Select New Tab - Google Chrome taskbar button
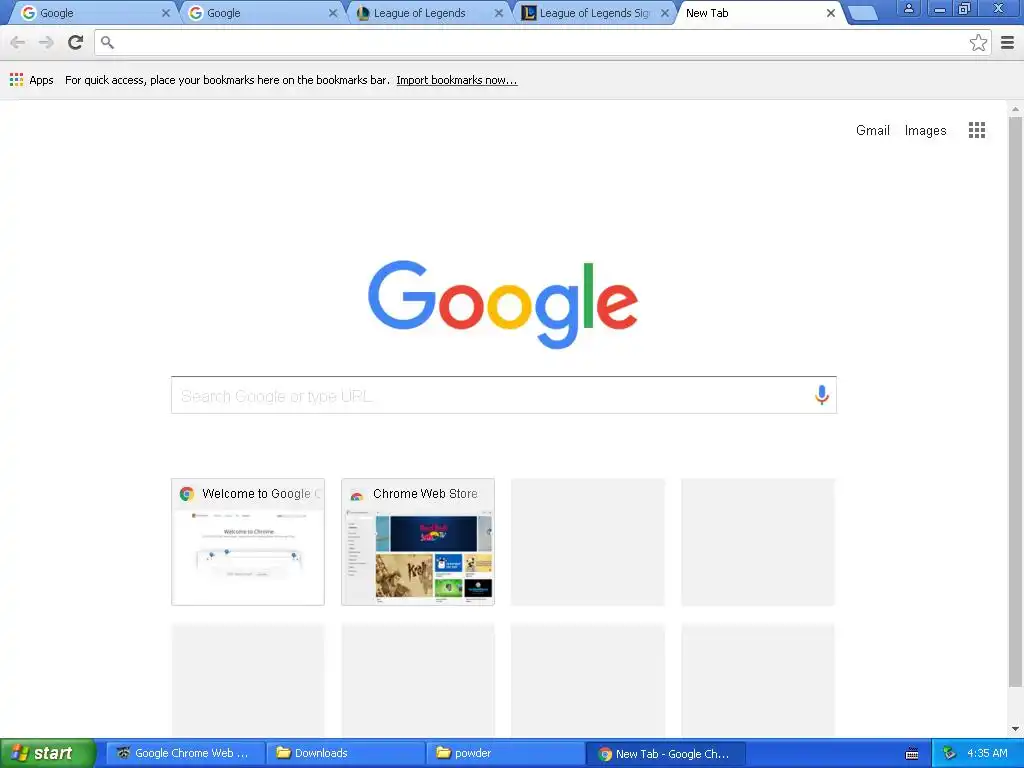Viewport: 1024px width, 768px height. pos(665,754)
